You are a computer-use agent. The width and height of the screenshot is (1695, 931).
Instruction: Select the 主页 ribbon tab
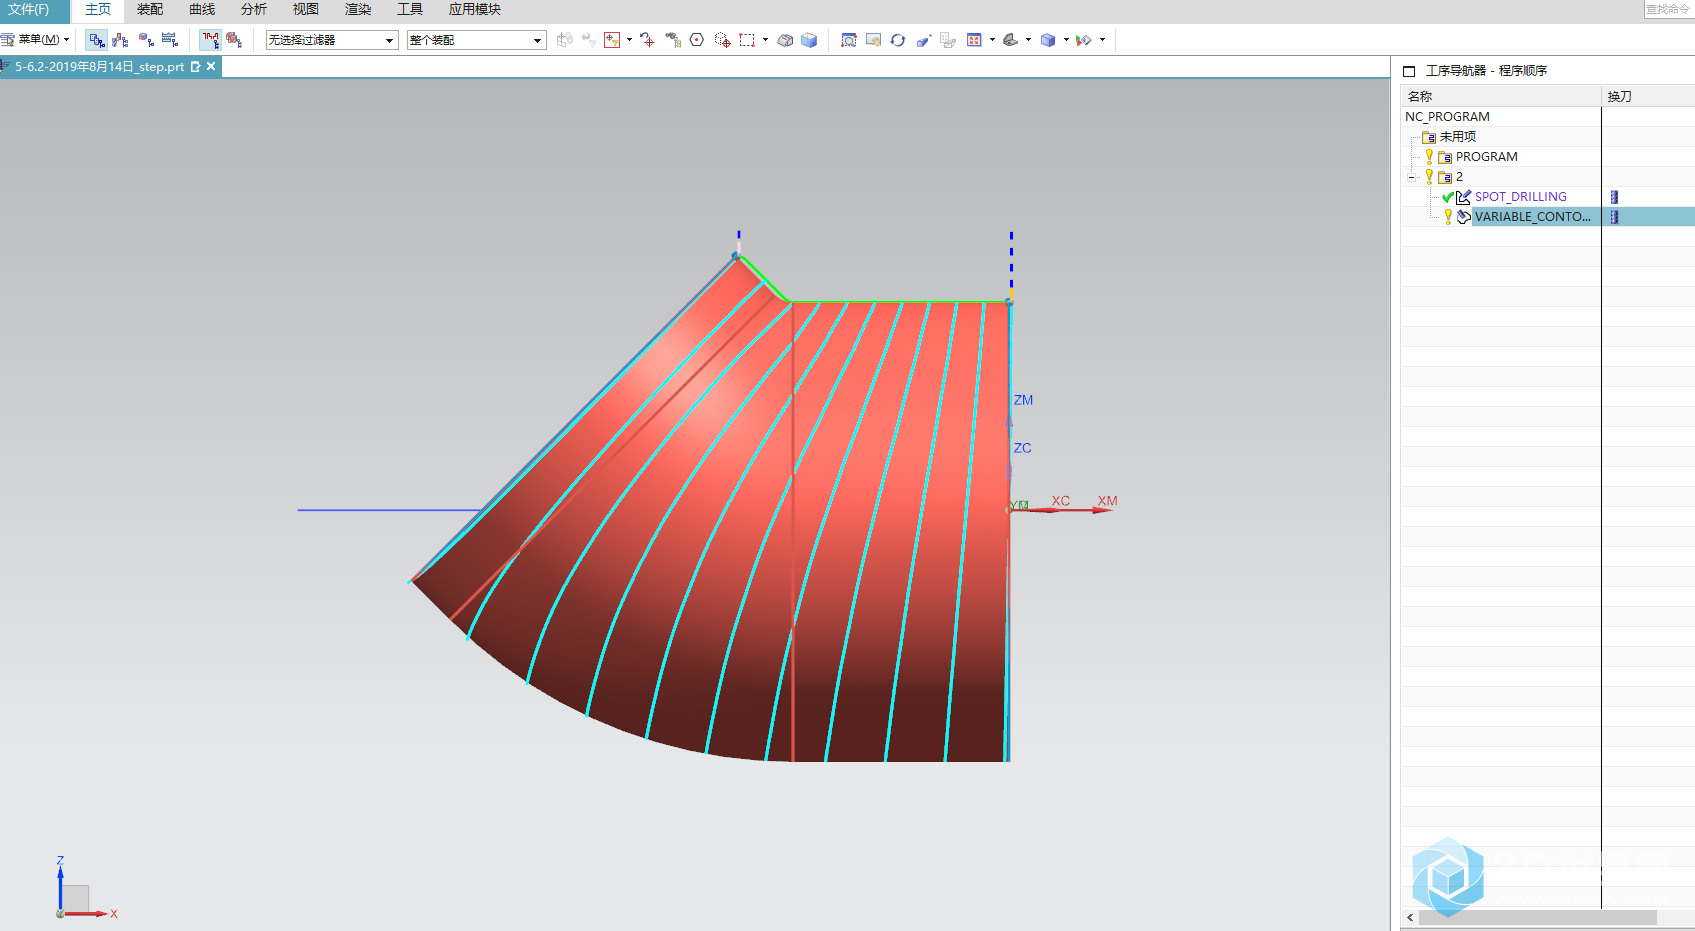(98, 10)
